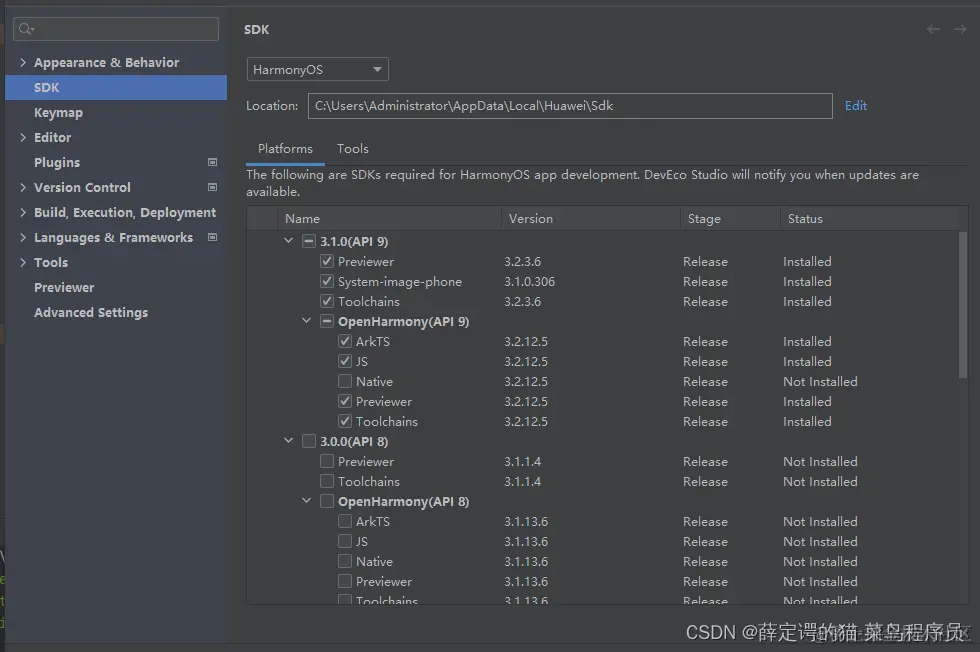
Task: Select SDK in the settings sidebar
Action: click(x=116, y=88)
